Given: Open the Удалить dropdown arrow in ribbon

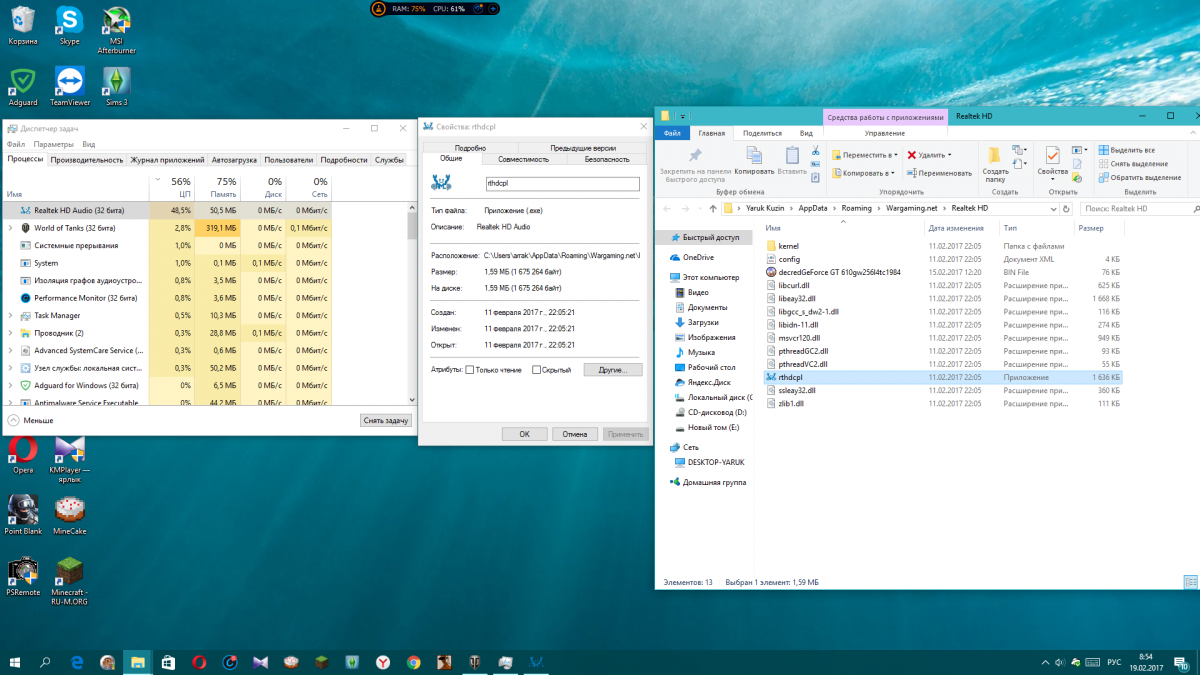Looking at the screenshot, I should [x=949, y=155].
